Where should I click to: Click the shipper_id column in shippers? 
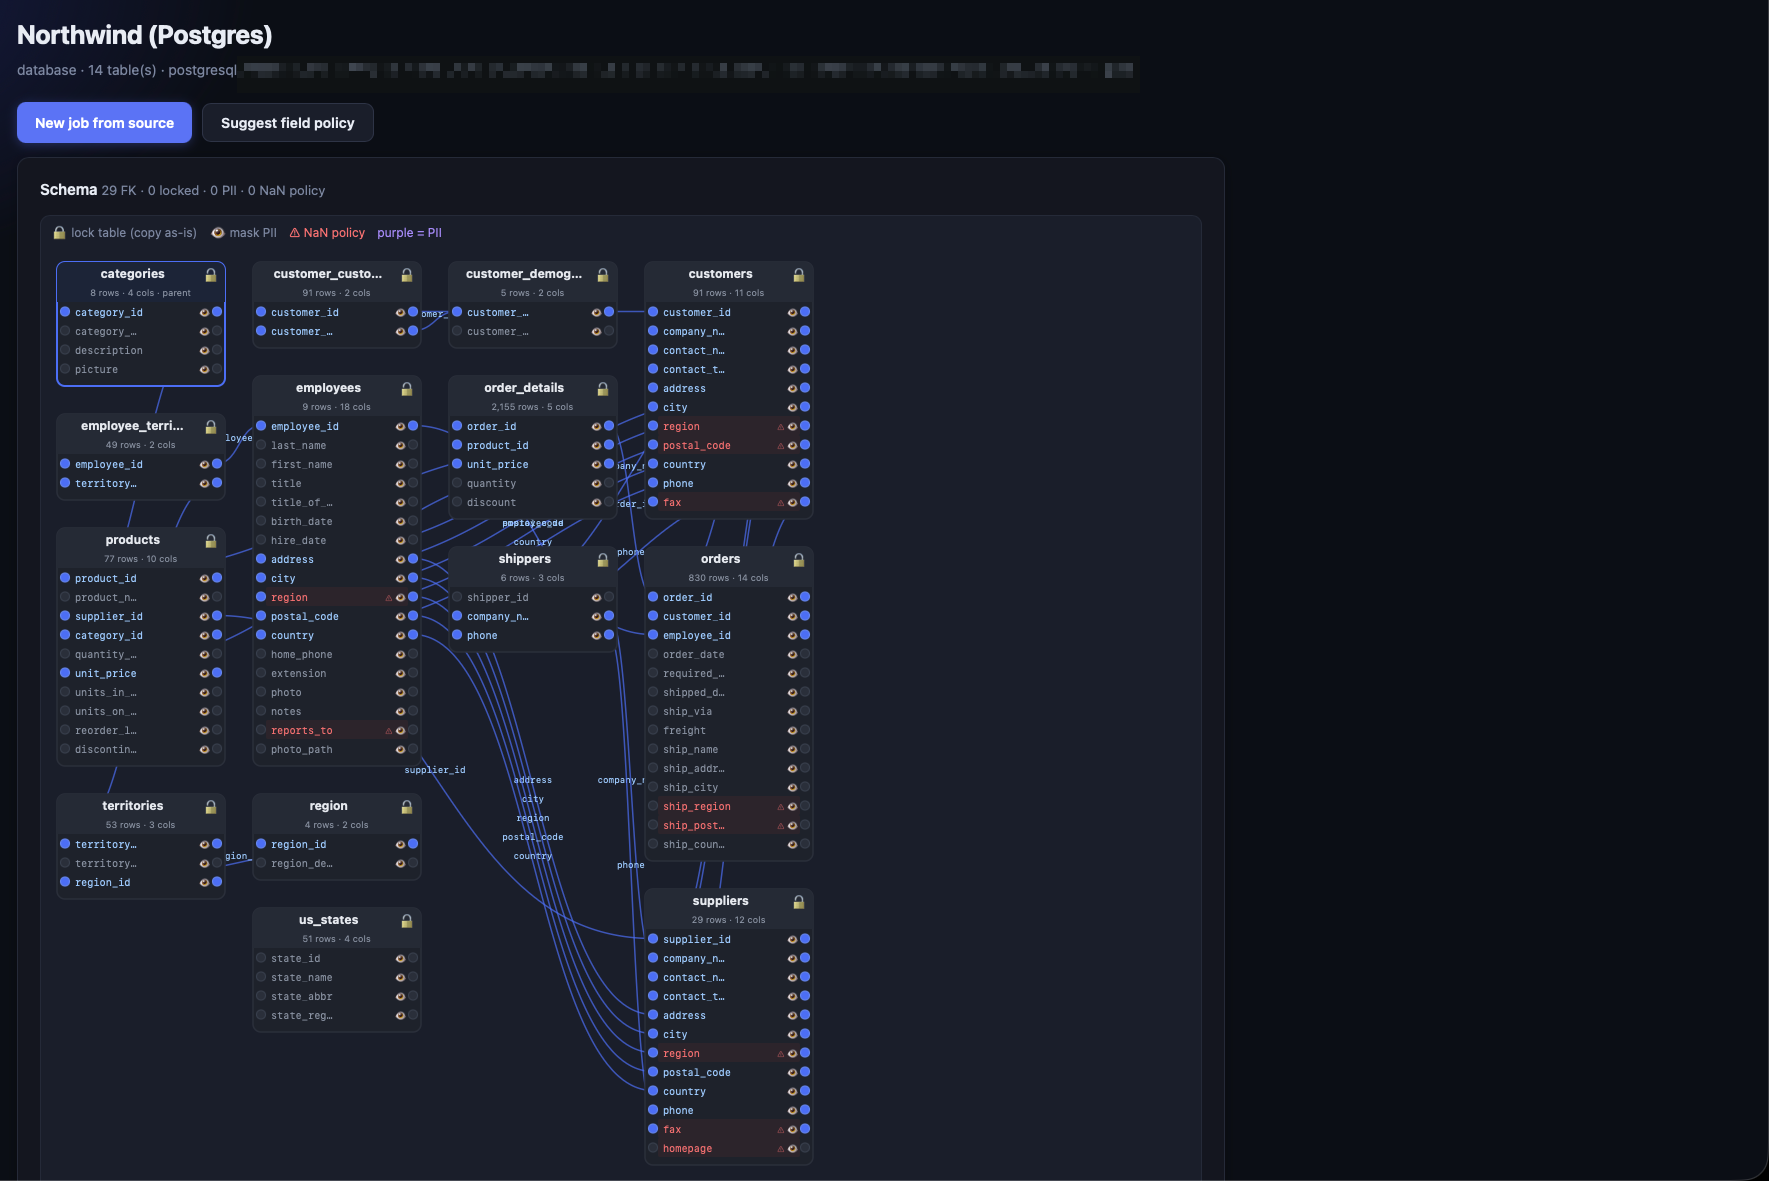[x=533, y=598]
